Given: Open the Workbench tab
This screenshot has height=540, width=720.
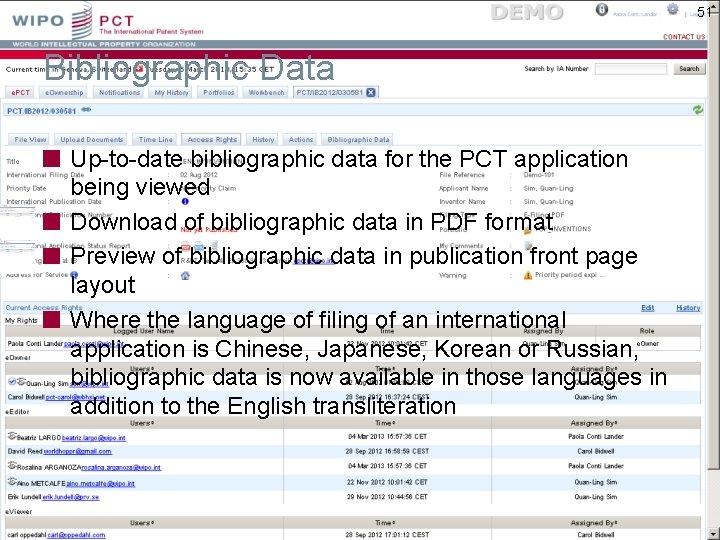Looking at the screenshot, I should tap(266, 92).
